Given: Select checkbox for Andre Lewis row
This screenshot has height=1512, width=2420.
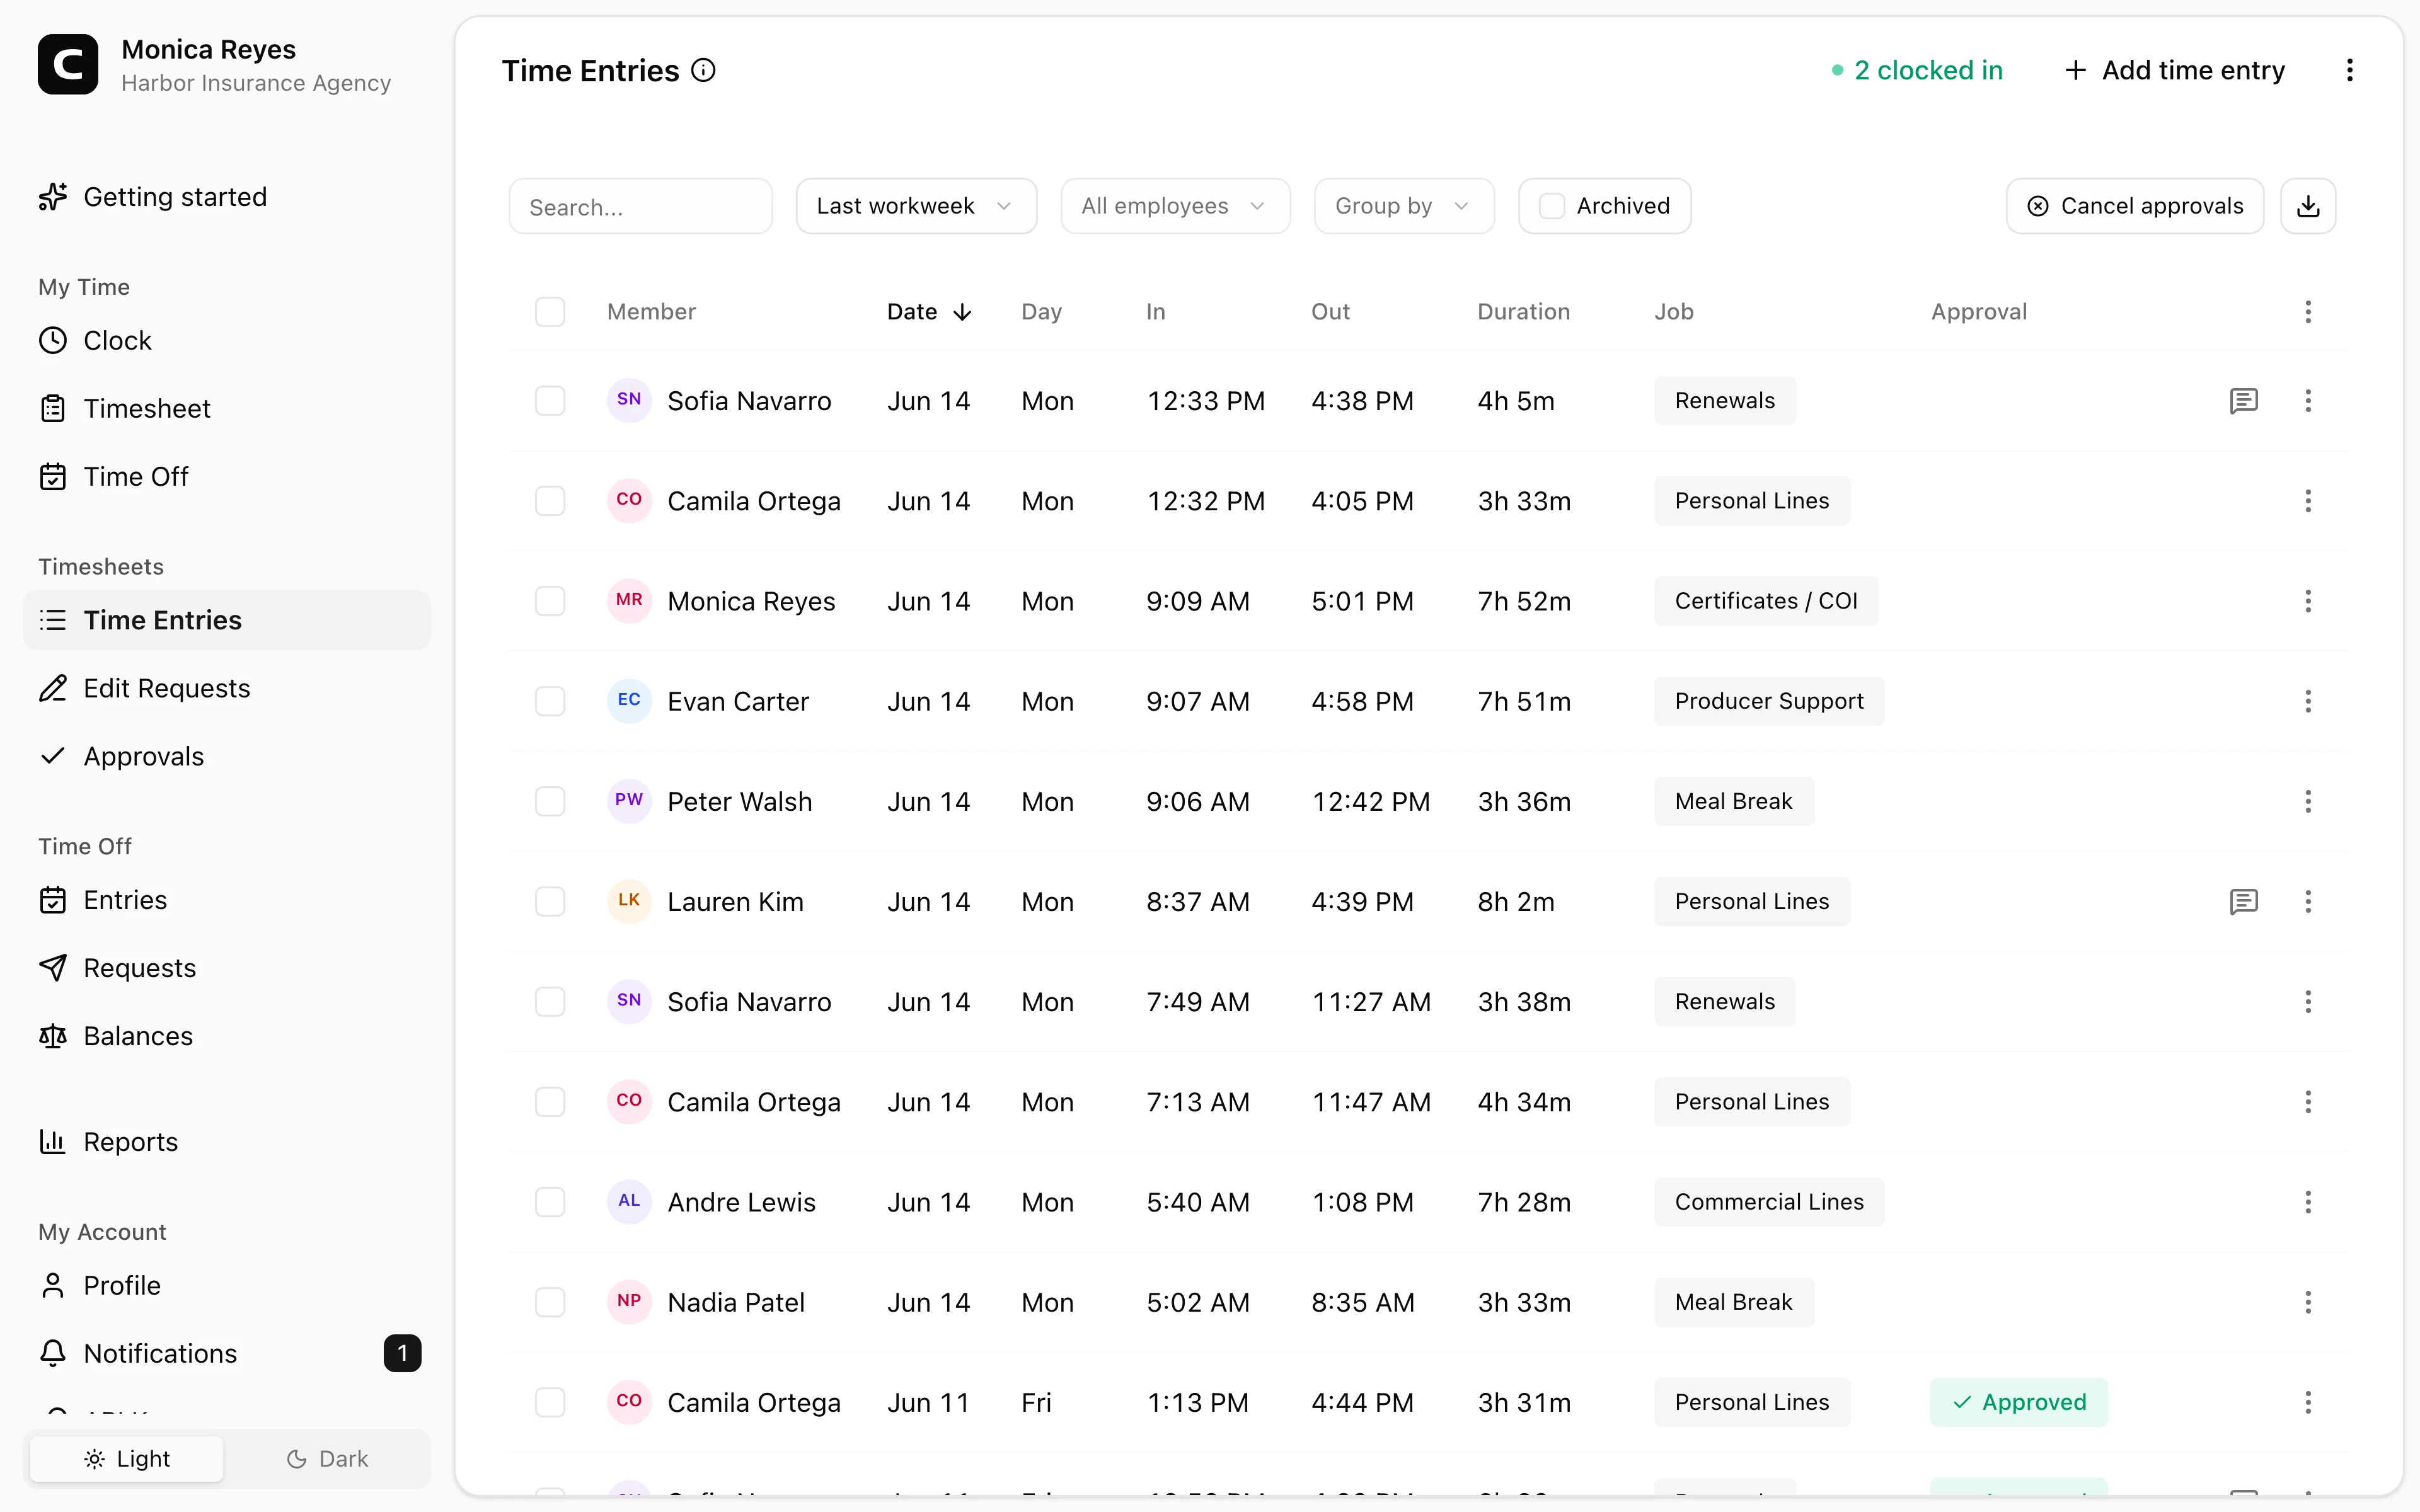Looking at the screenshot, I should (550, 1202).
